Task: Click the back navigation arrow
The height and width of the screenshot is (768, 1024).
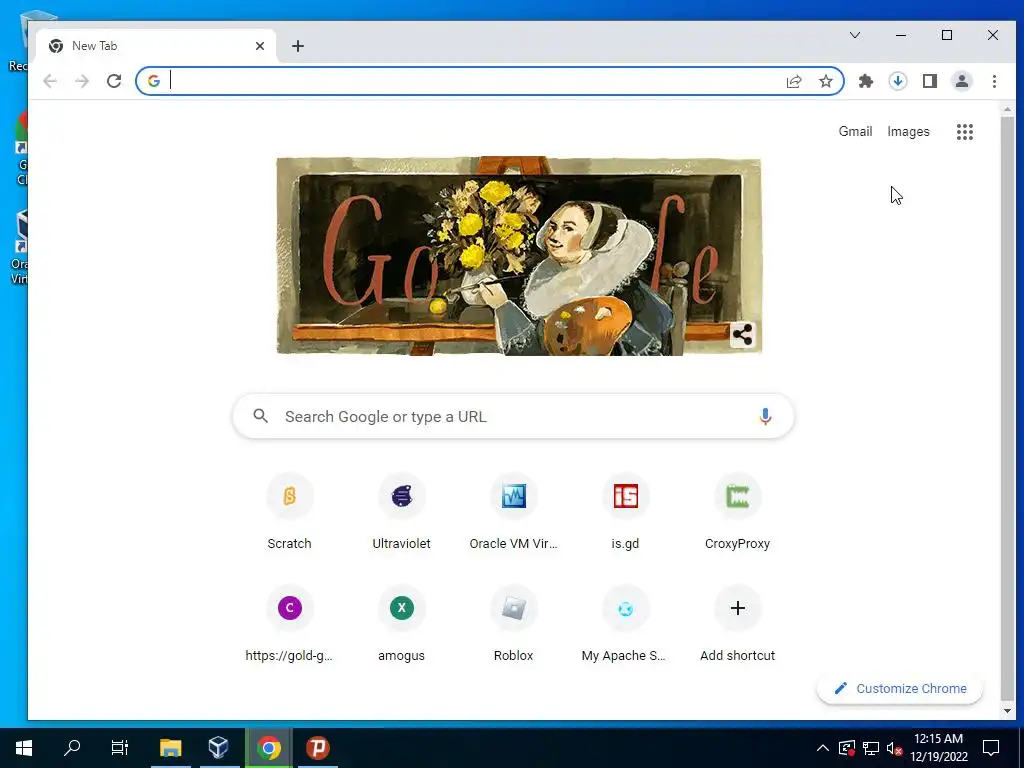Action: (50, 81)
